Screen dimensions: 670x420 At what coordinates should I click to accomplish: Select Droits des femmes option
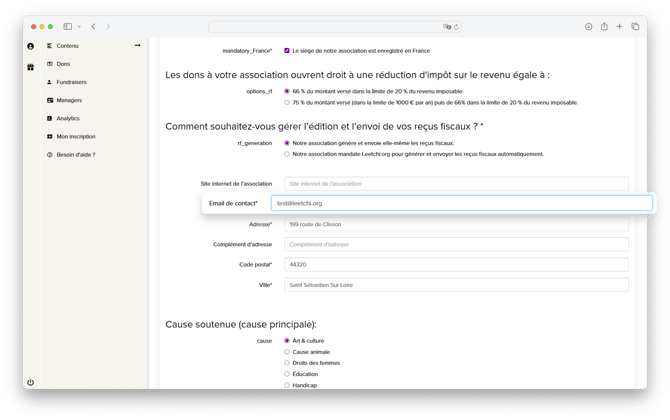(x=287, y=363)
